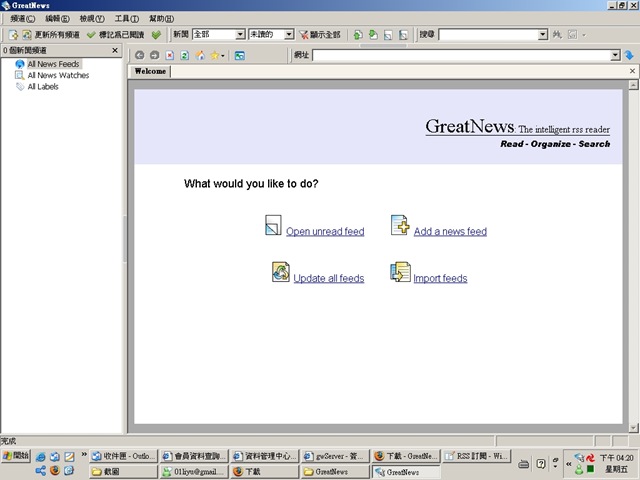Screen dimensions: 640x480
Task: Open the 工具(T) menu
Action: [127, 19]
